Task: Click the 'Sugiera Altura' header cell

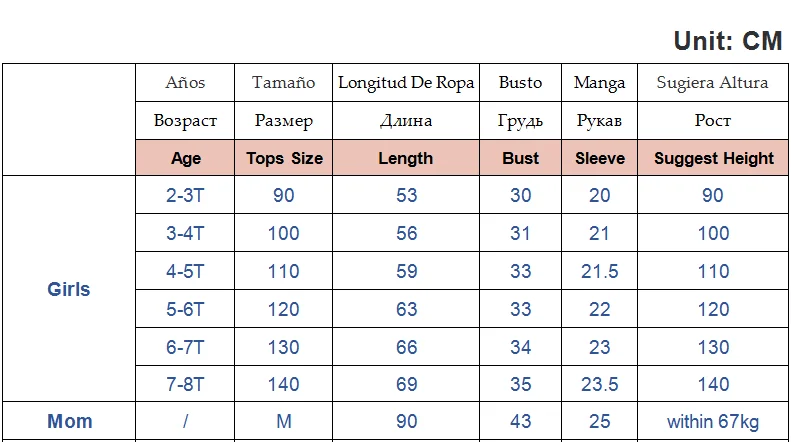Action: click(x=713, y=83)
